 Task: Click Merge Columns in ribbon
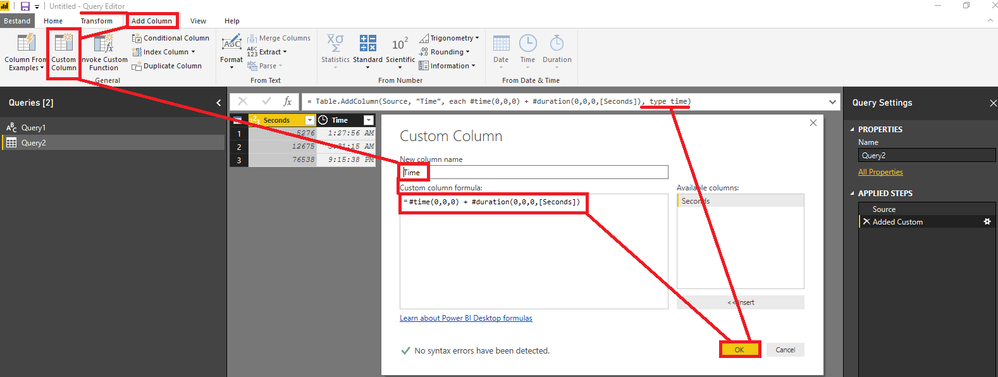[x=279, y=38]
